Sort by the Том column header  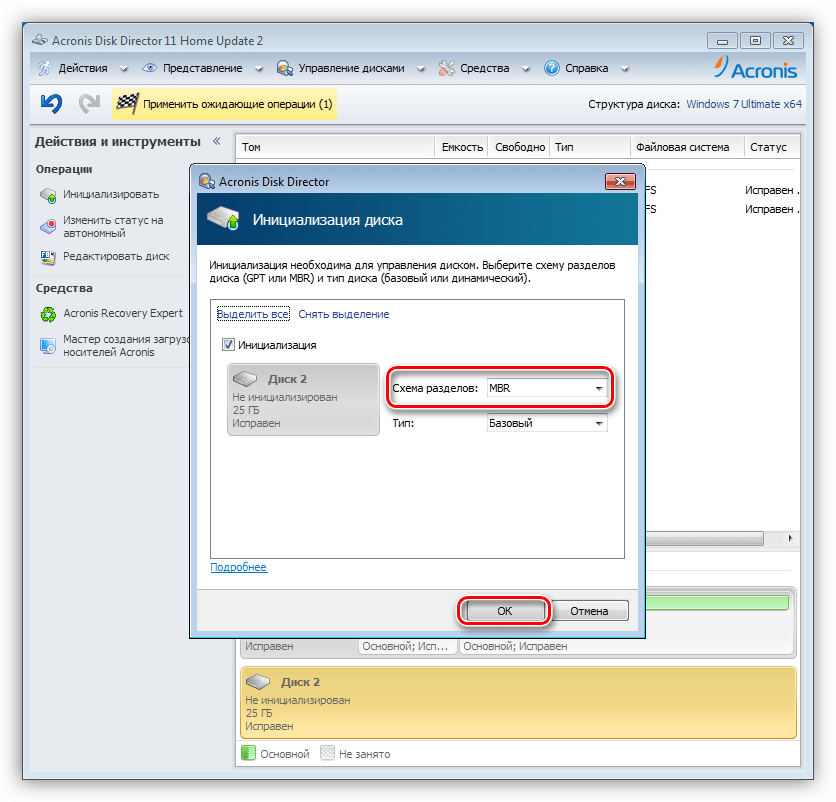click(336, 147)
